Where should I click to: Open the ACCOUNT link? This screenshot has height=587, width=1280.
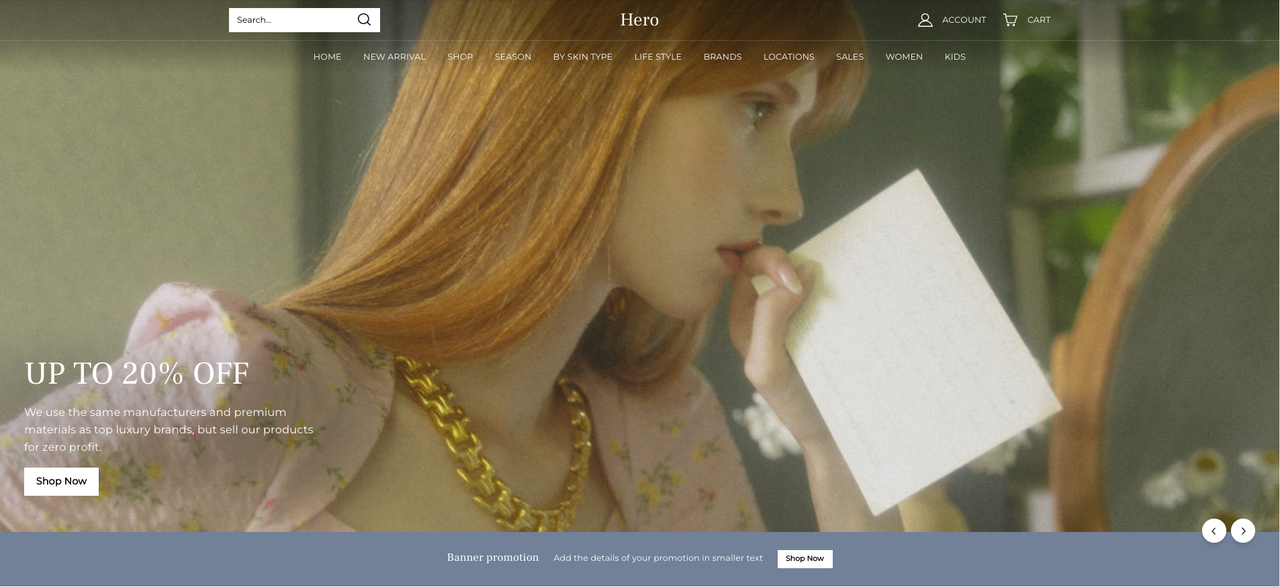(x=964, y=20)
